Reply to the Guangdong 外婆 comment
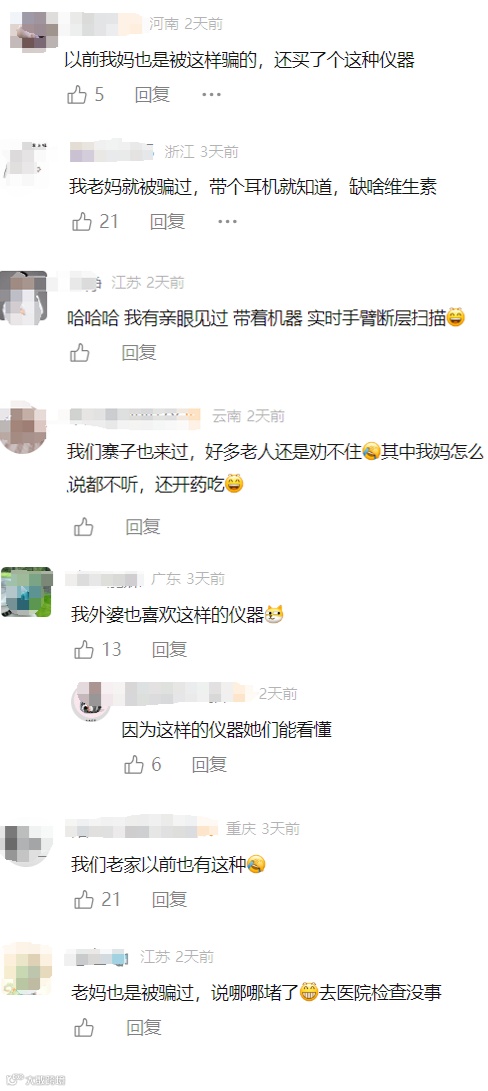 170,650
